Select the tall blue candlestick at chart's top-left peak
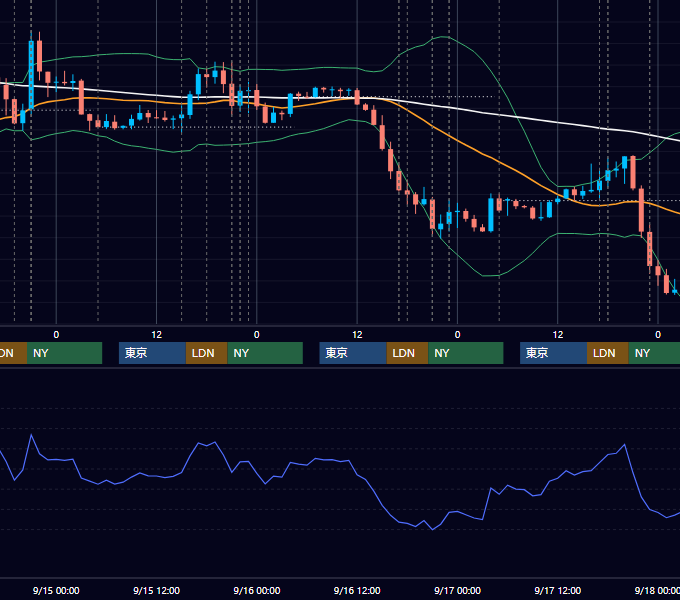This screenshot has height=600, width=680. tap(31, 74)
